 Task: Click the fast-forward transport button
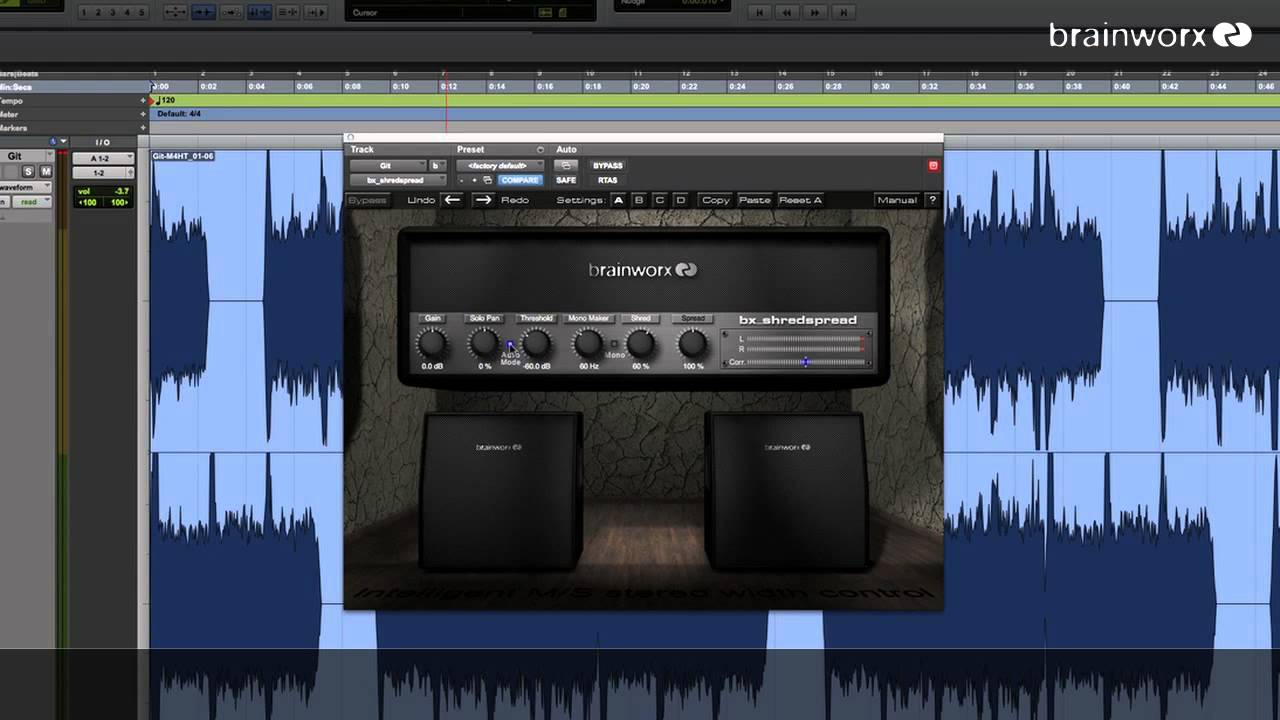(816, 12)
